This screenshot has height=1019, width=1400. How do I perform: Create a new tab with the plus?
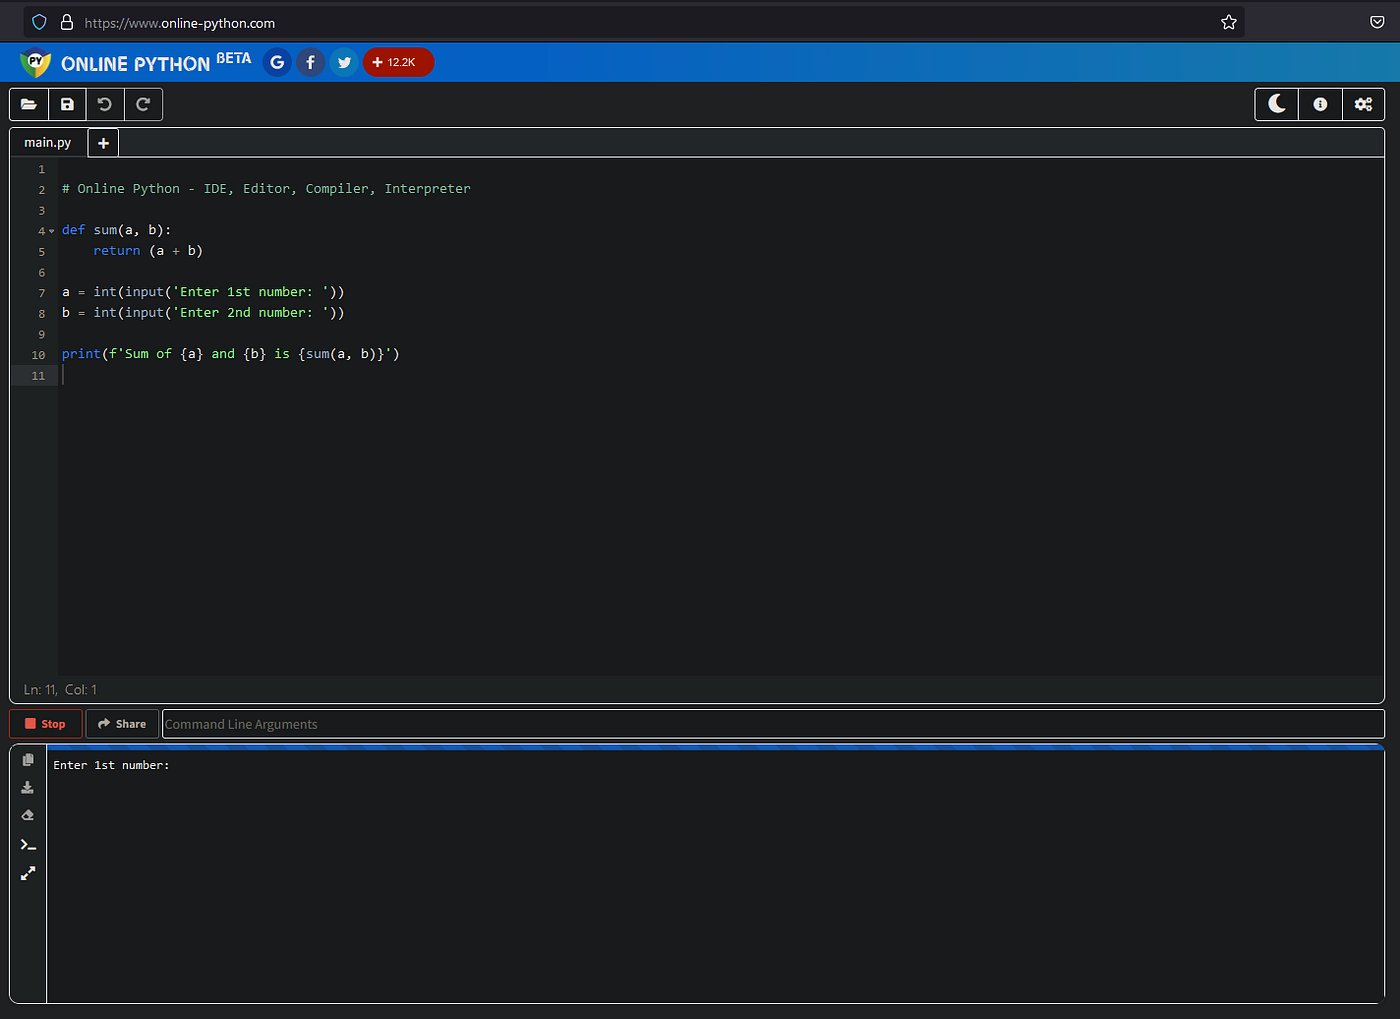click(102, 142)
